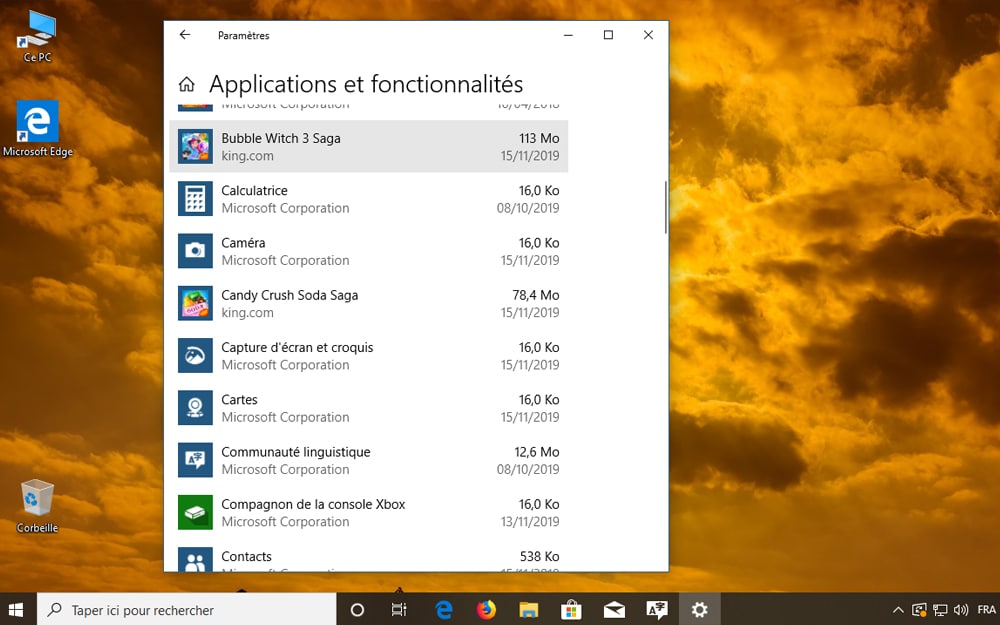This screenshot has height=625, width=1000.
Task: Click the Calculatrice calculator icon
Action: pos(195,198)
